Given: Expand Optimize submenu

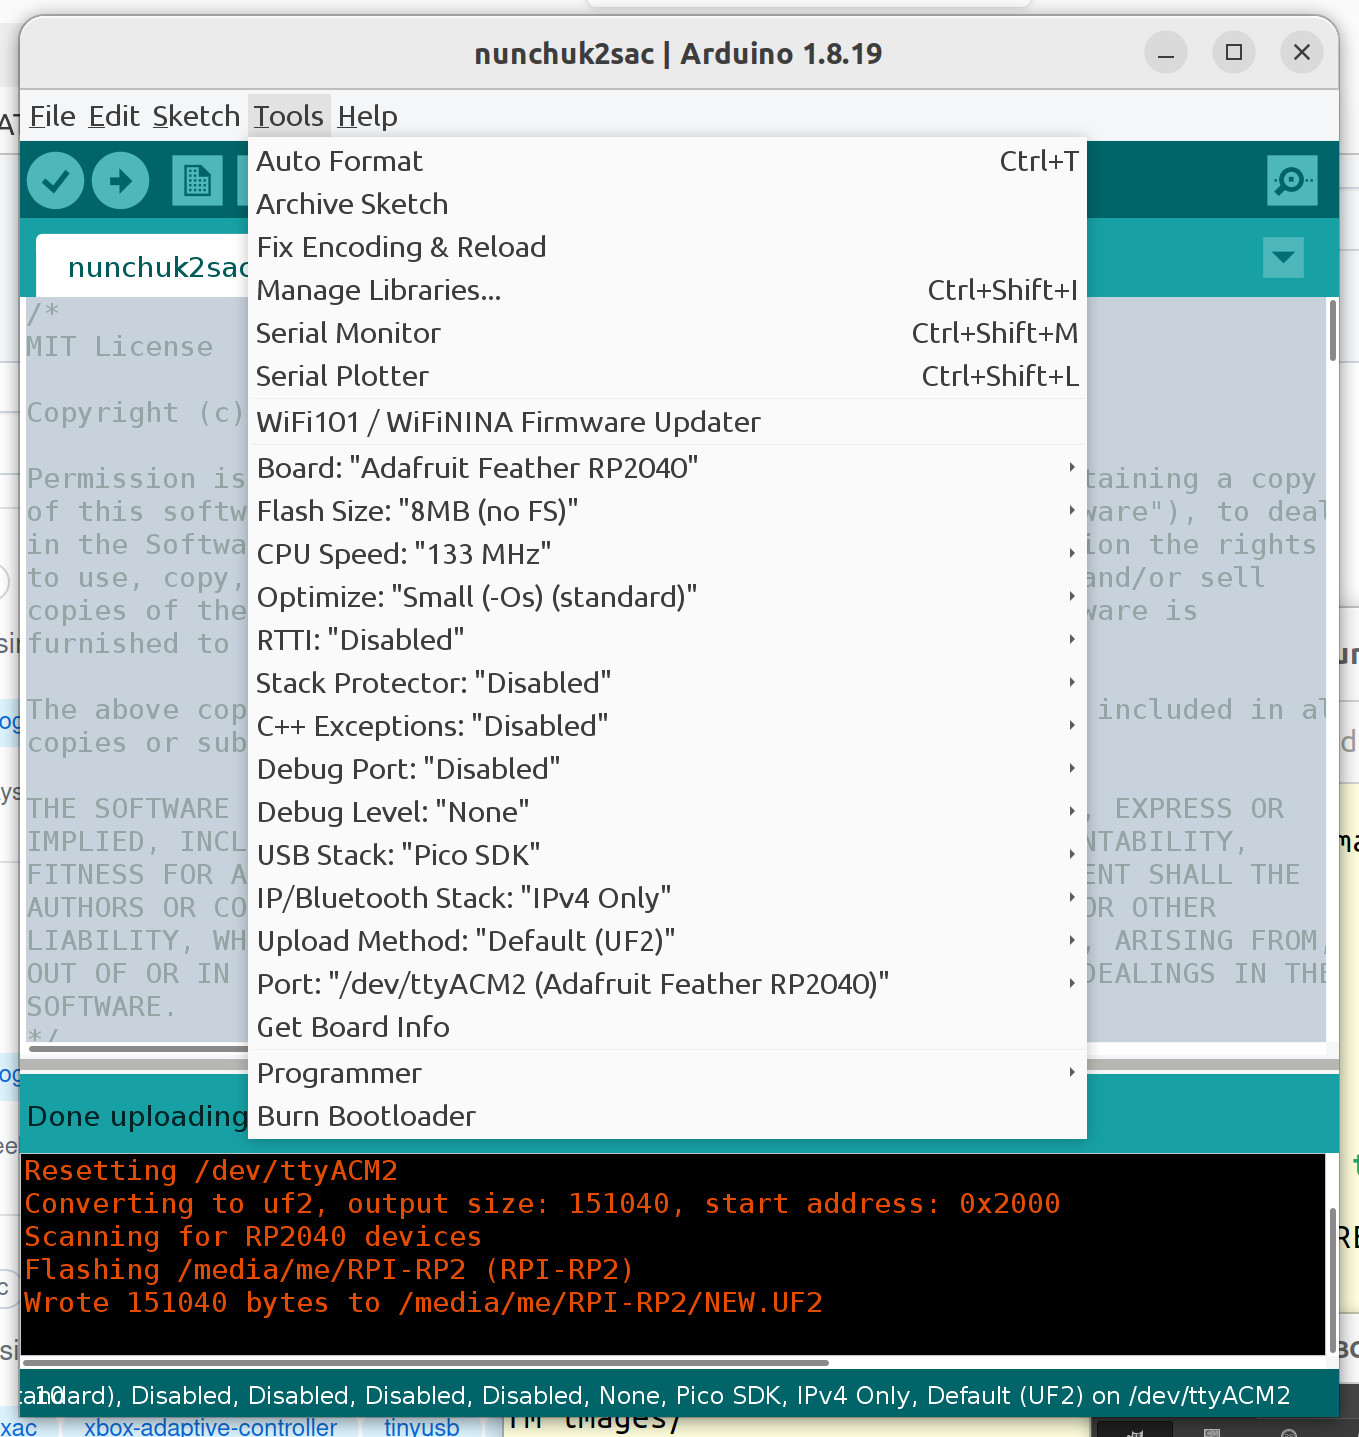Looking at the screenshot, I should pos(667,597).
